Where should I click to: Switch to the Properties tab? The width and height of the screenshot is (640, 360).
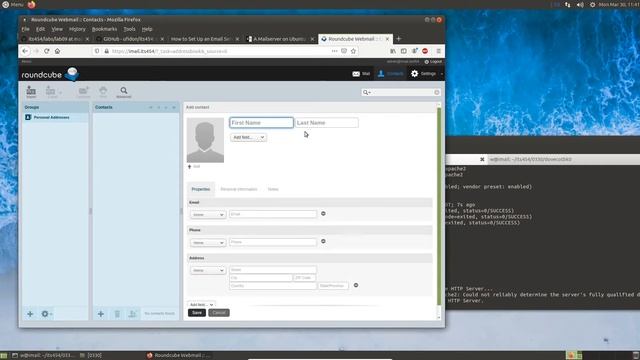pyautogui.click(x=201, y=189)
